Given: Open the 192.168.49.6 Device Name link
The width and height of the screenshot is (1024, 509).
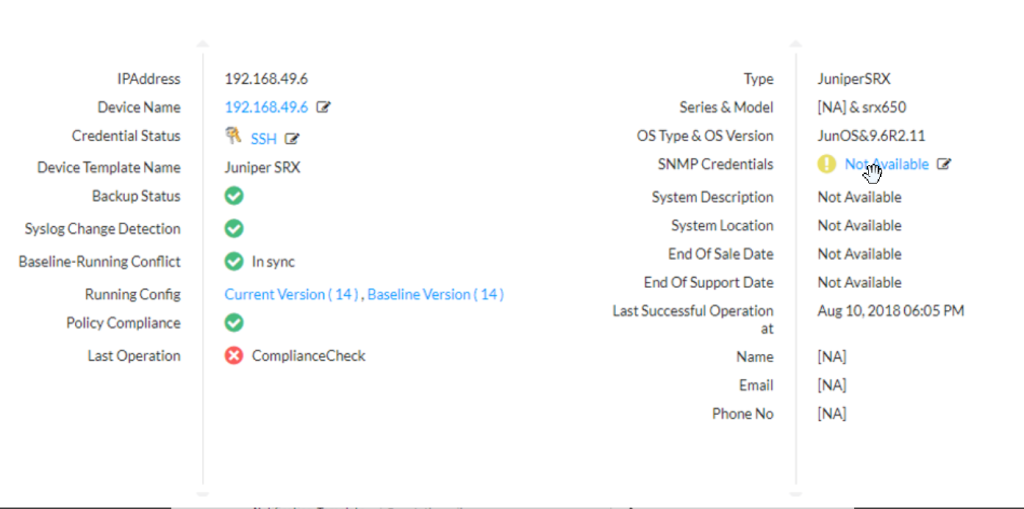Looking at the screenshot, I should point(266,108).
